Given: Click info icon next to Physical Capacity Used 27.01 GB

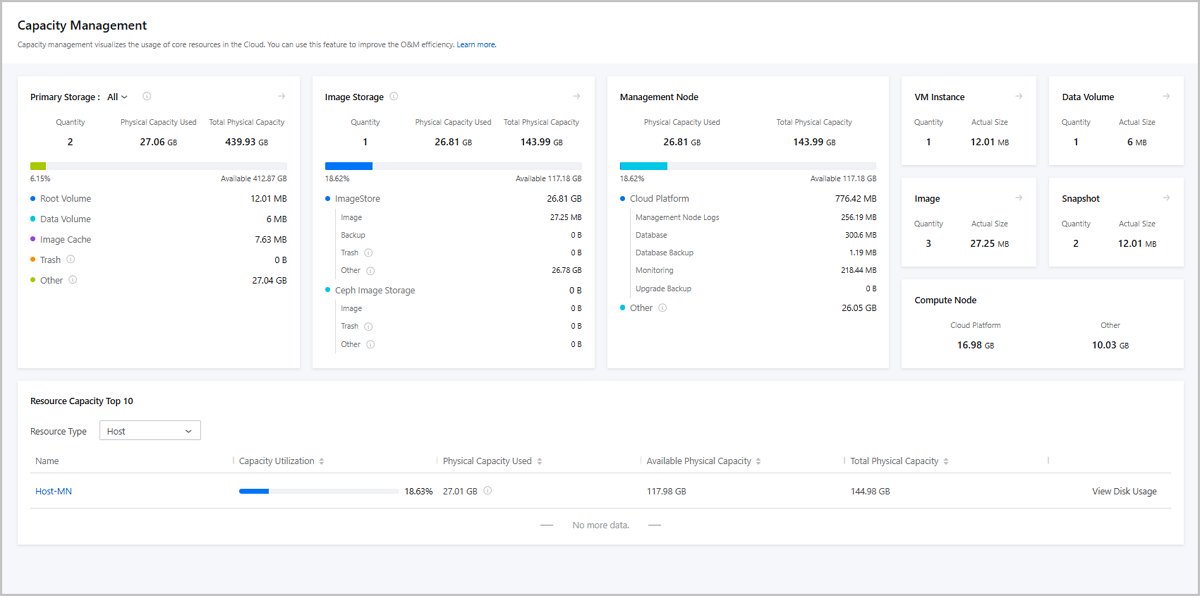Looking at the screenshot, I should pos(488,491).
